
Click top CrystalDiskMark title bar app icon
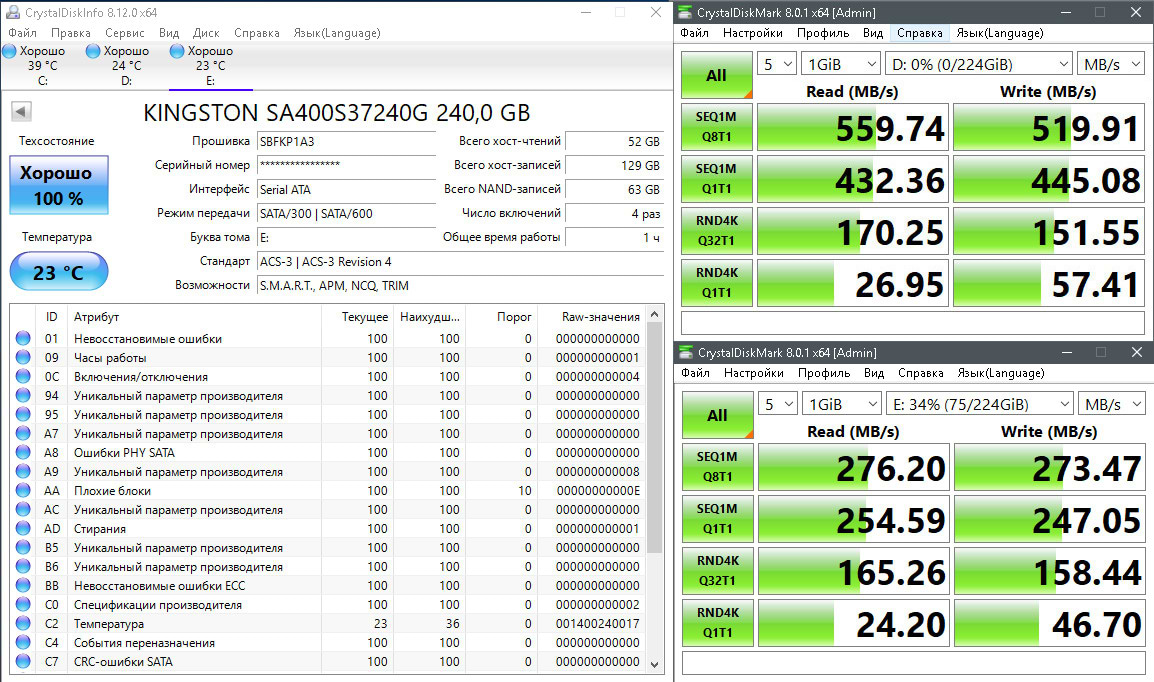click(685, 12)
